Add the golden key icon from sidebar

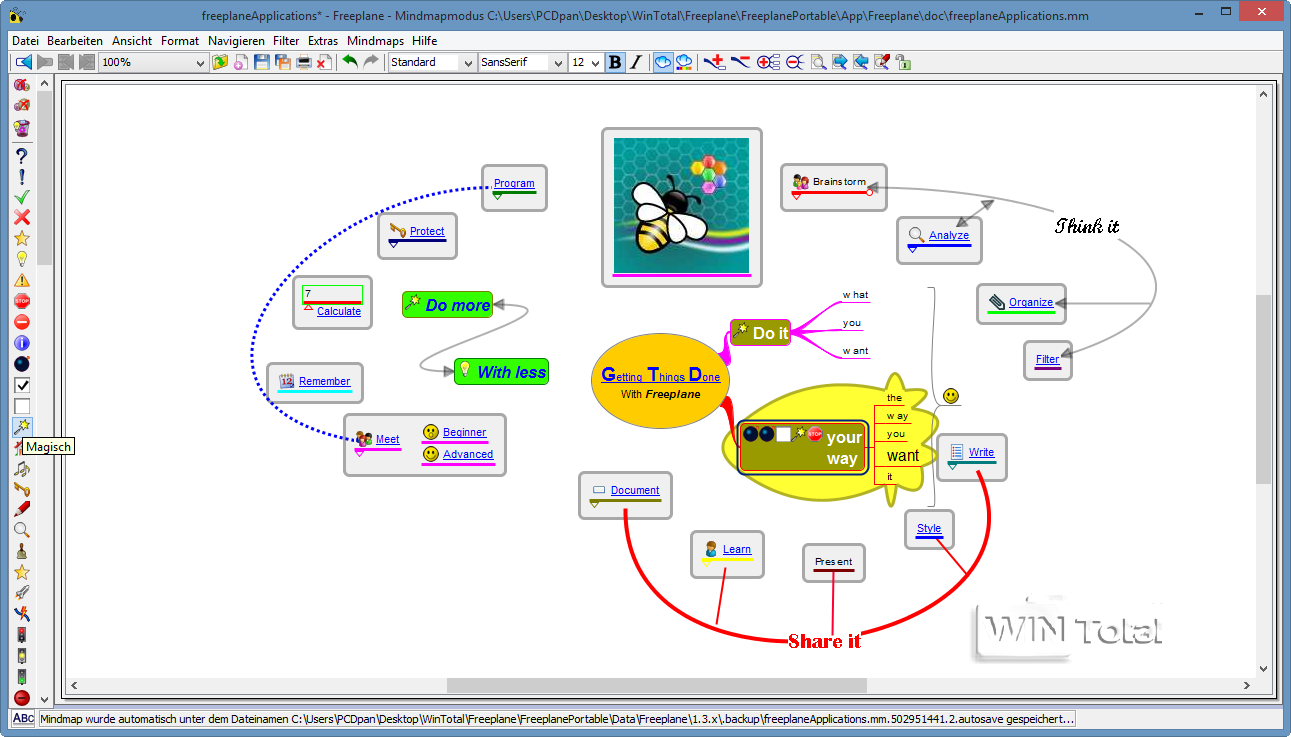[21, 489]
